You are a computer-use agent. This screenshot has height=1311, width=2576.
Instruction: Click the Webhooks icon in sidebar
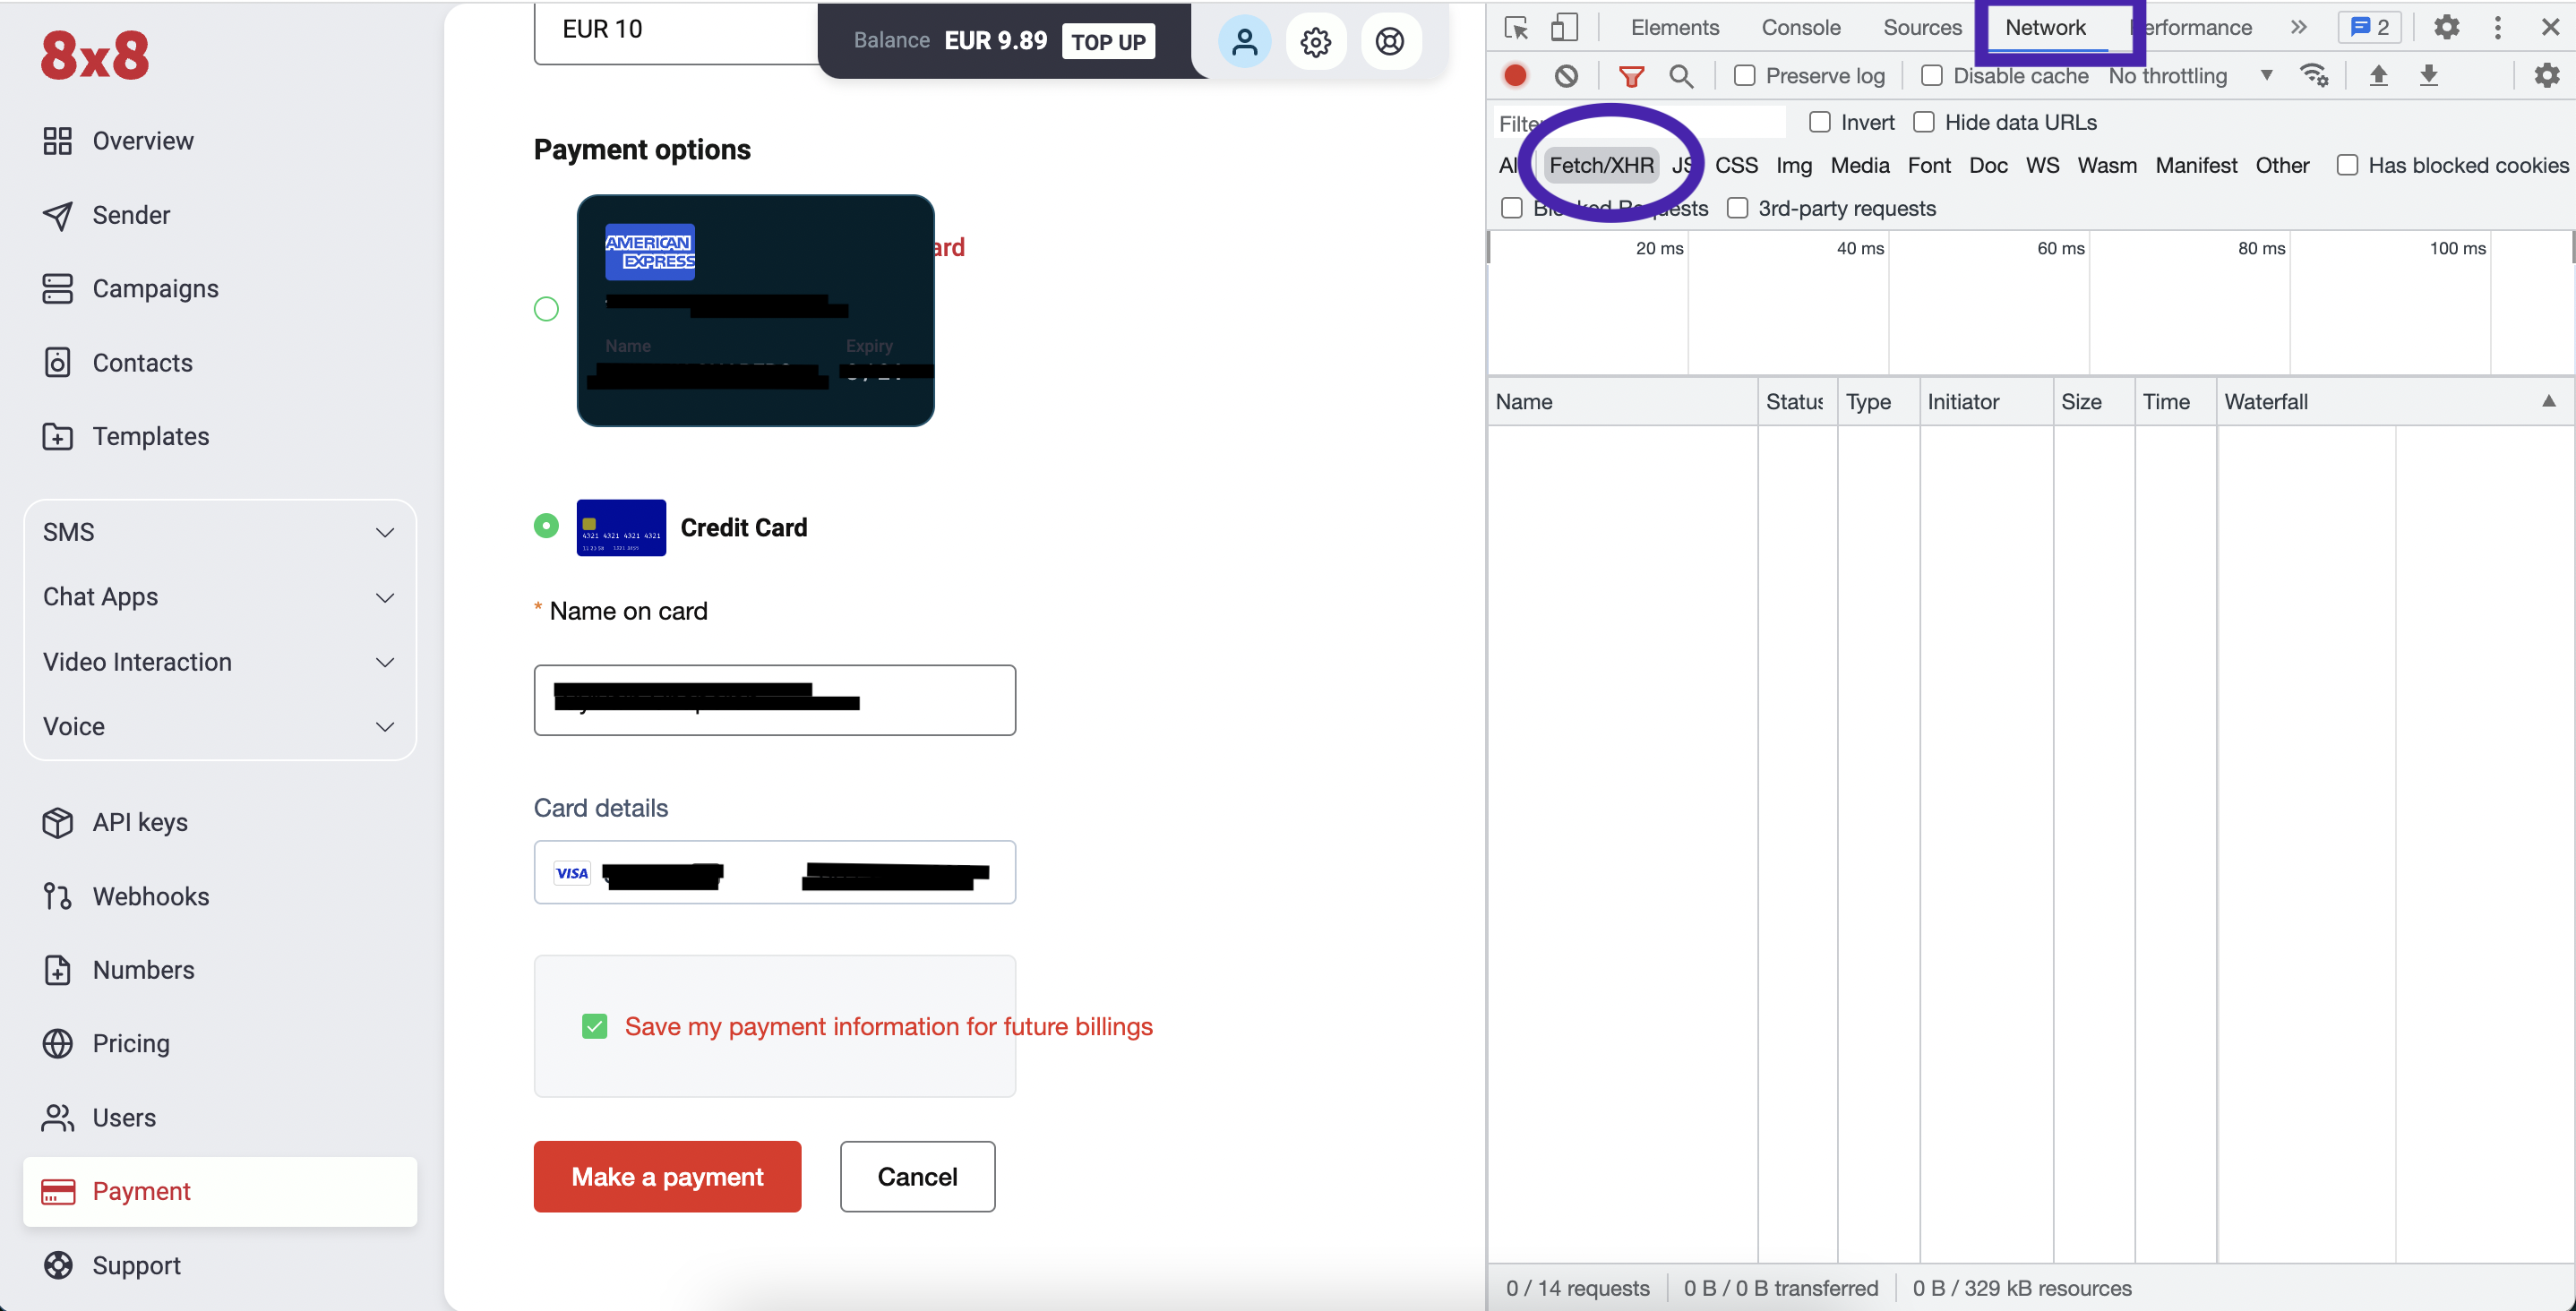point(57,896)
